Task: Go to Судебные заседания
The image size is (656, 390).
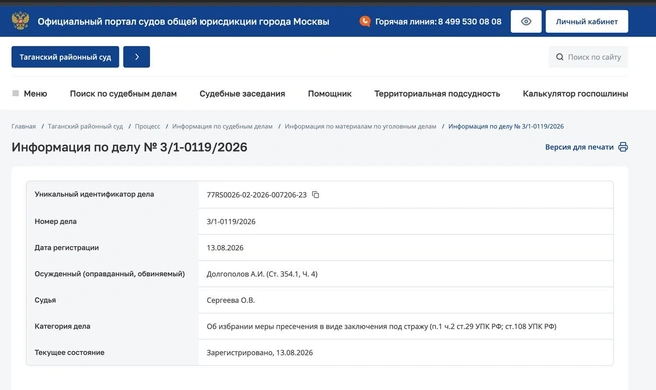Action: click(x=242, y=94)
